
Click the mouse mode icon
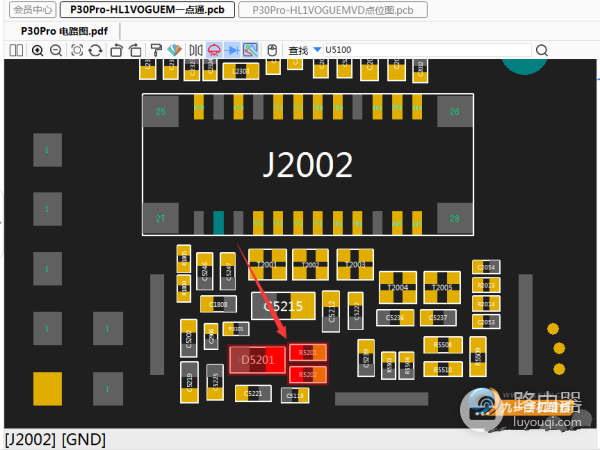tap(273, 50)
